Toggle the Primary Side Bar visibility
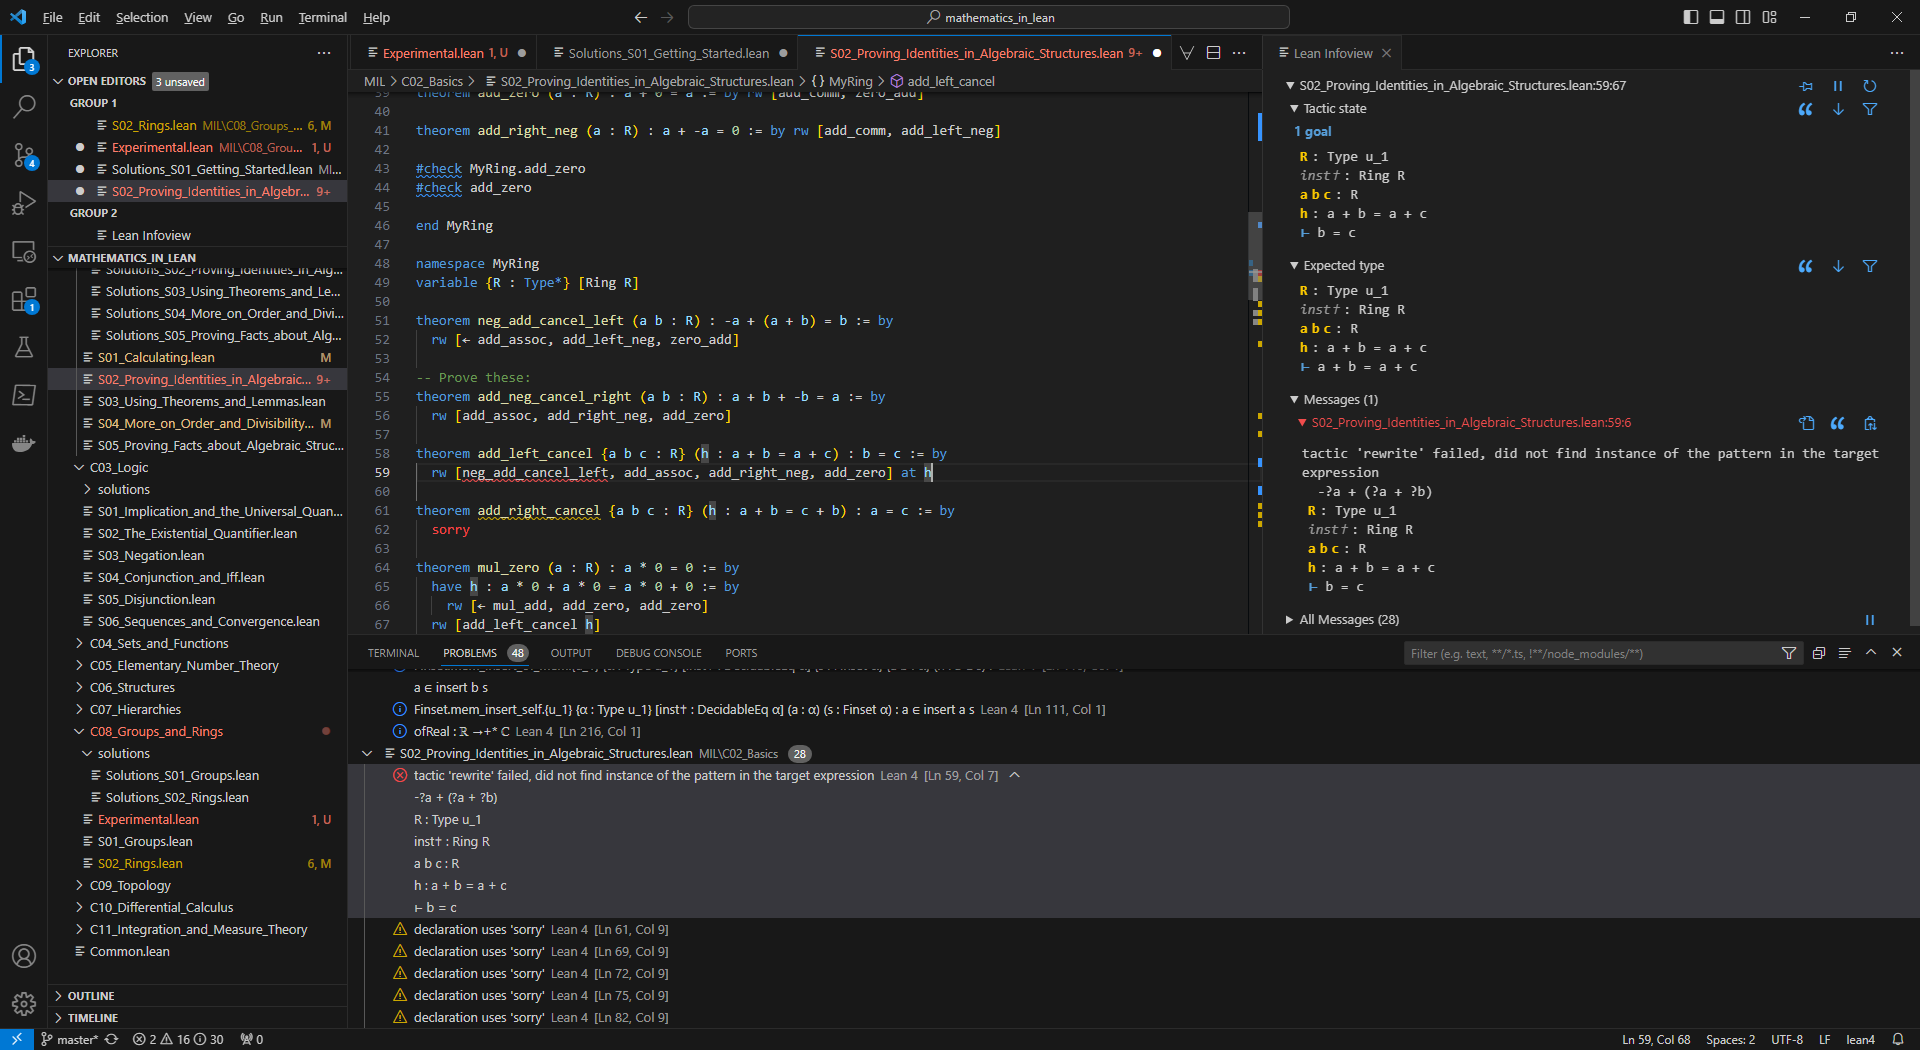This screenshot has height=1050, width=1920. (x=1691, y=17)
